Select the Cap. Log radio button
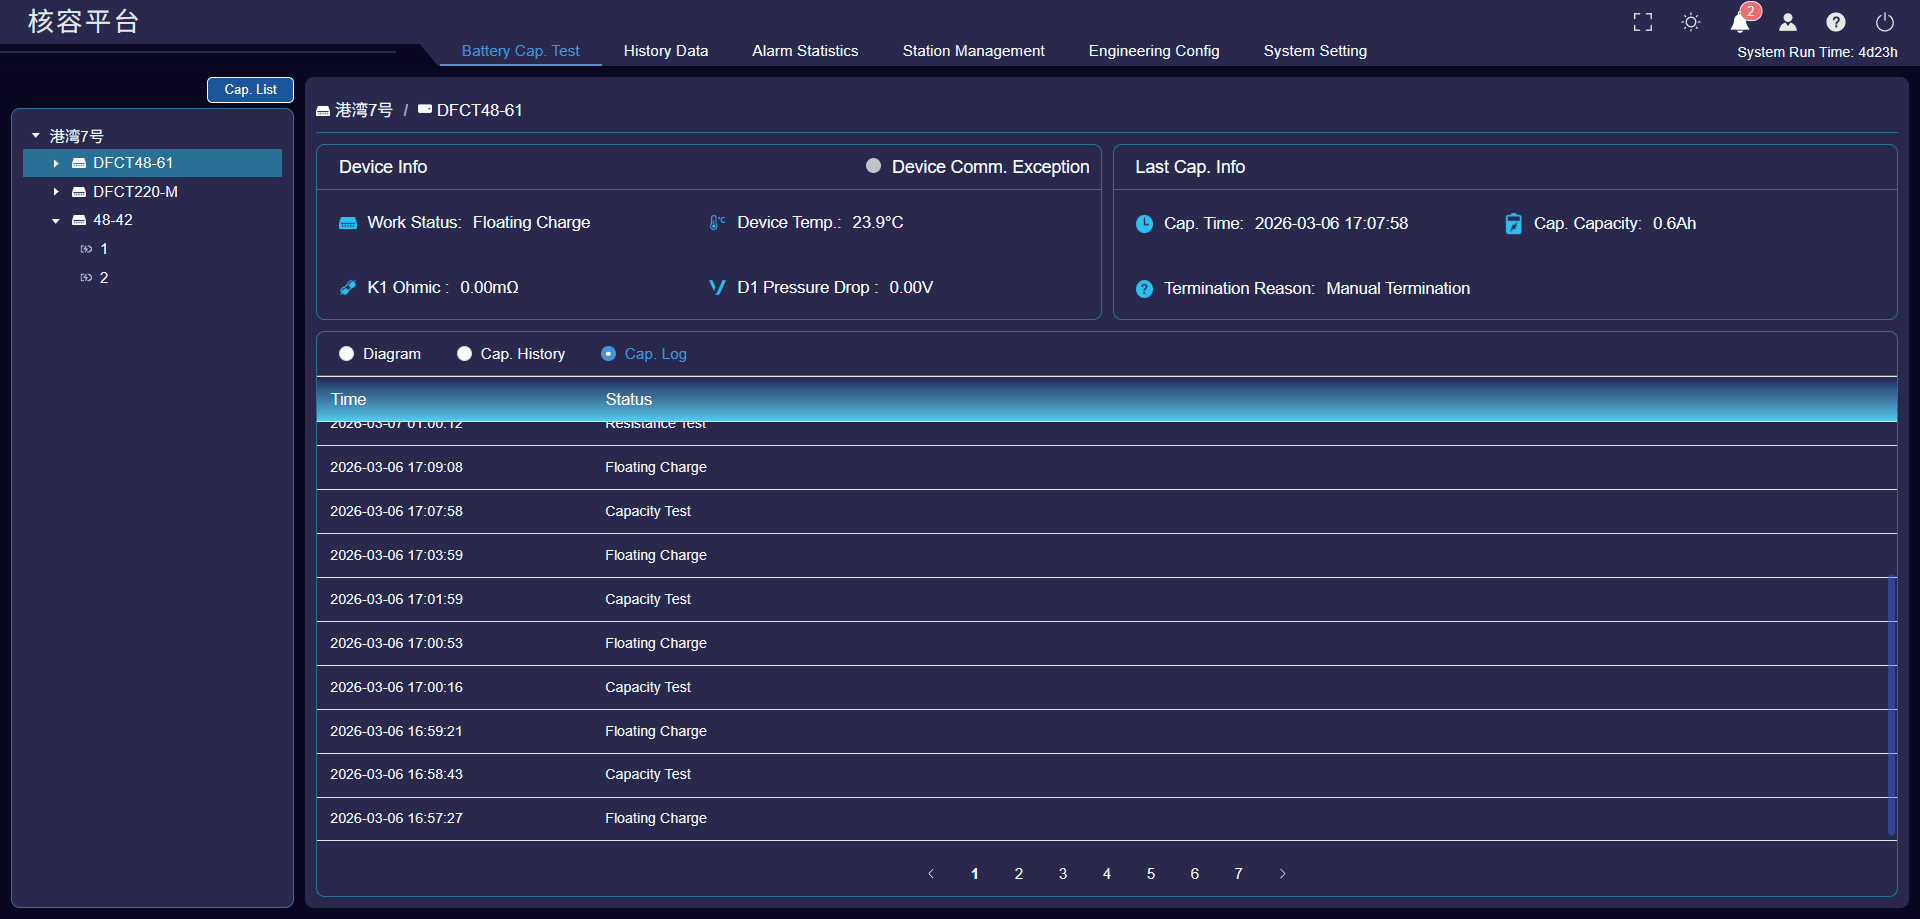Image resolution: width=1920 pixels, height=919 pixels. 608,354
